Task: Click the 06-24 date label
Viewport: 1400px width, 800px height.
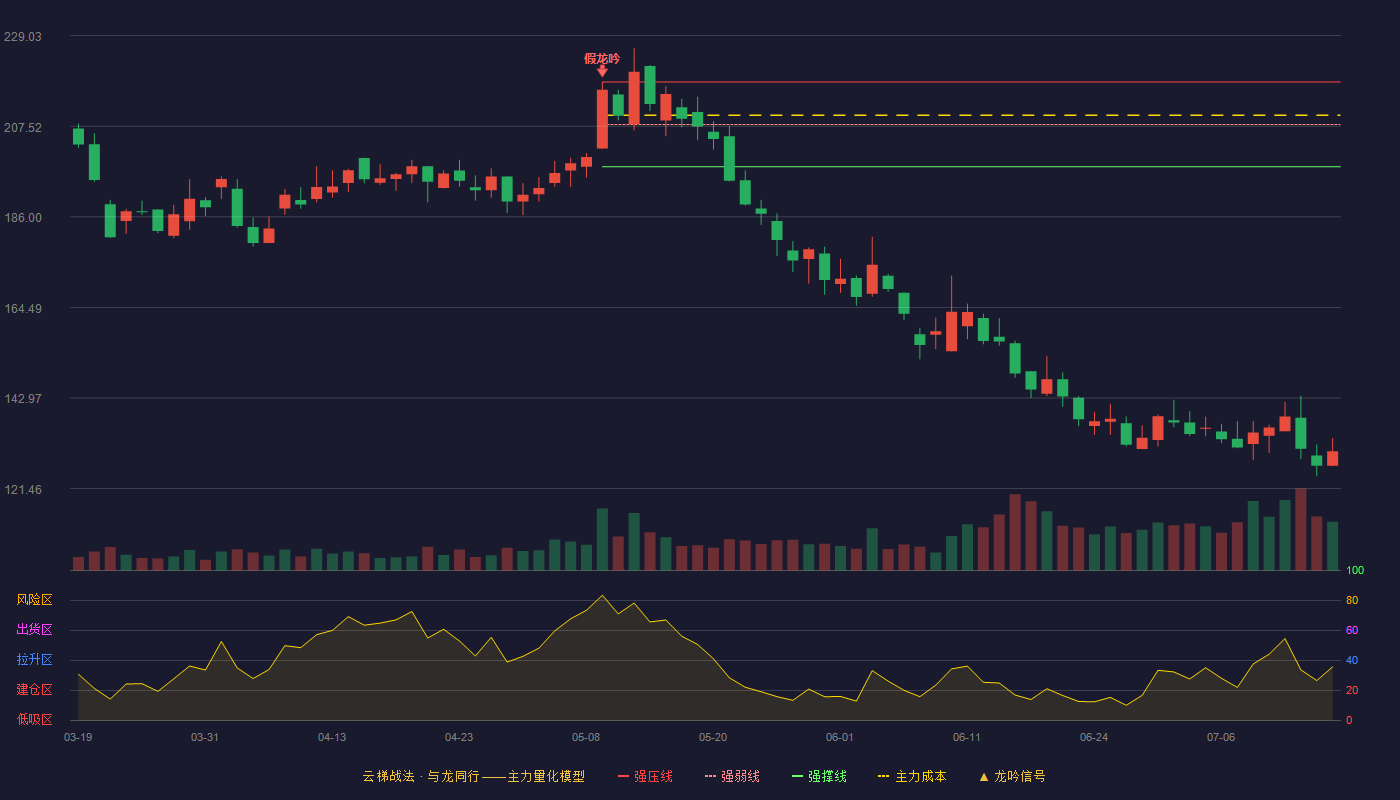Action: [x=1094, y=737]
